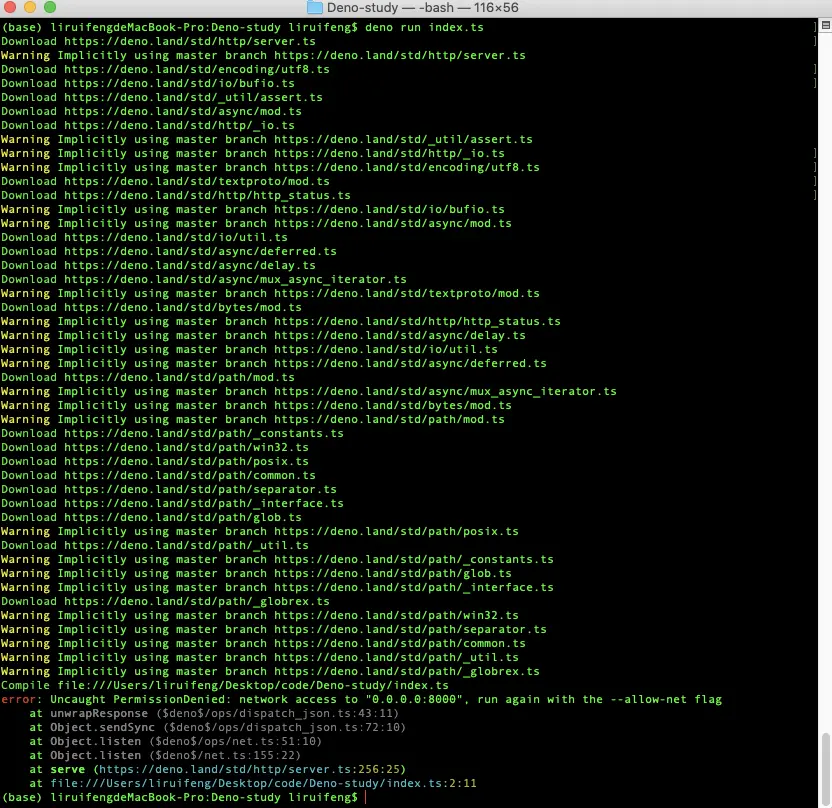832x808 pixels.
Task: Select Warning line for async/mod.ts
Action: tap(256, 223)
